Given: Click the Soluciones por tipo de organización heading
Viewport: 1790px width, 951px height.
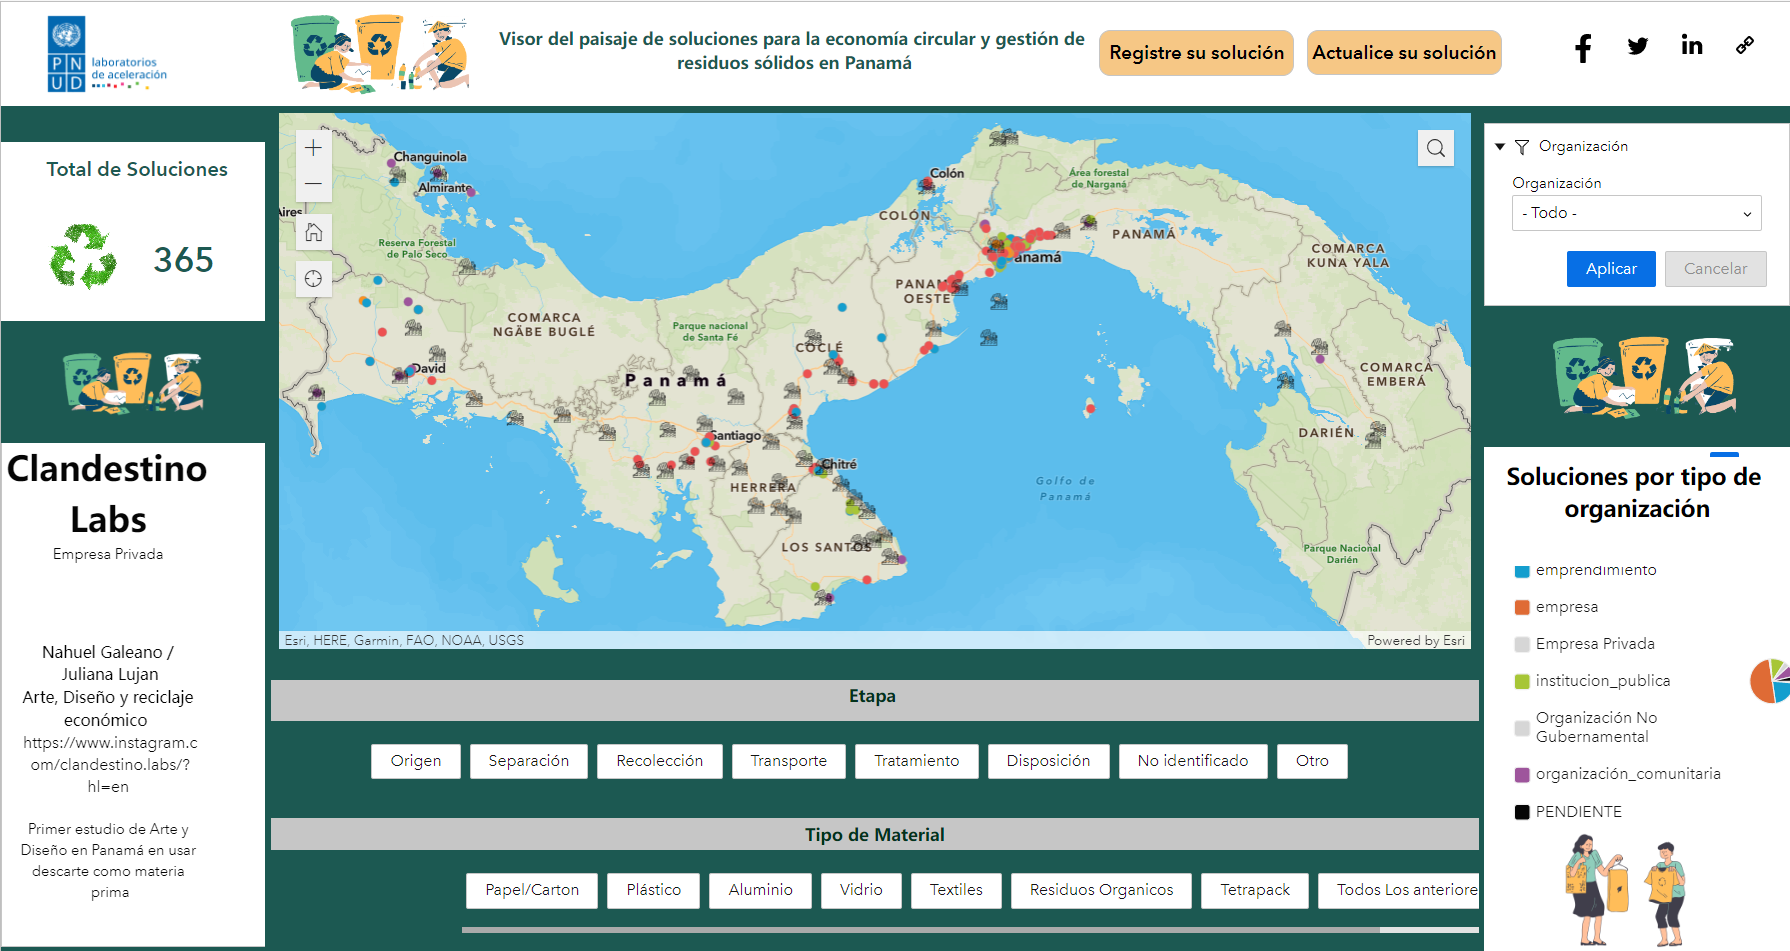Looking at the screenshot, I should point(1634,492).
